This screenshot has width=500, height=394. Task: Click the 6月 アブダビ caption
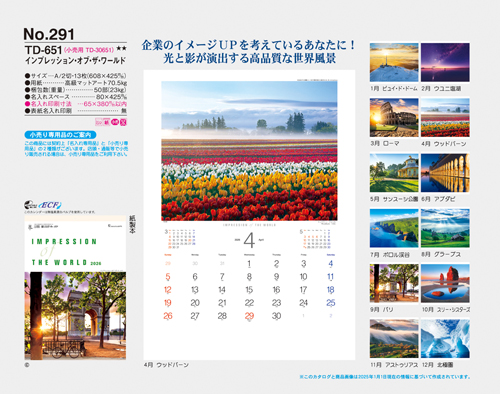tap(438, 199)
